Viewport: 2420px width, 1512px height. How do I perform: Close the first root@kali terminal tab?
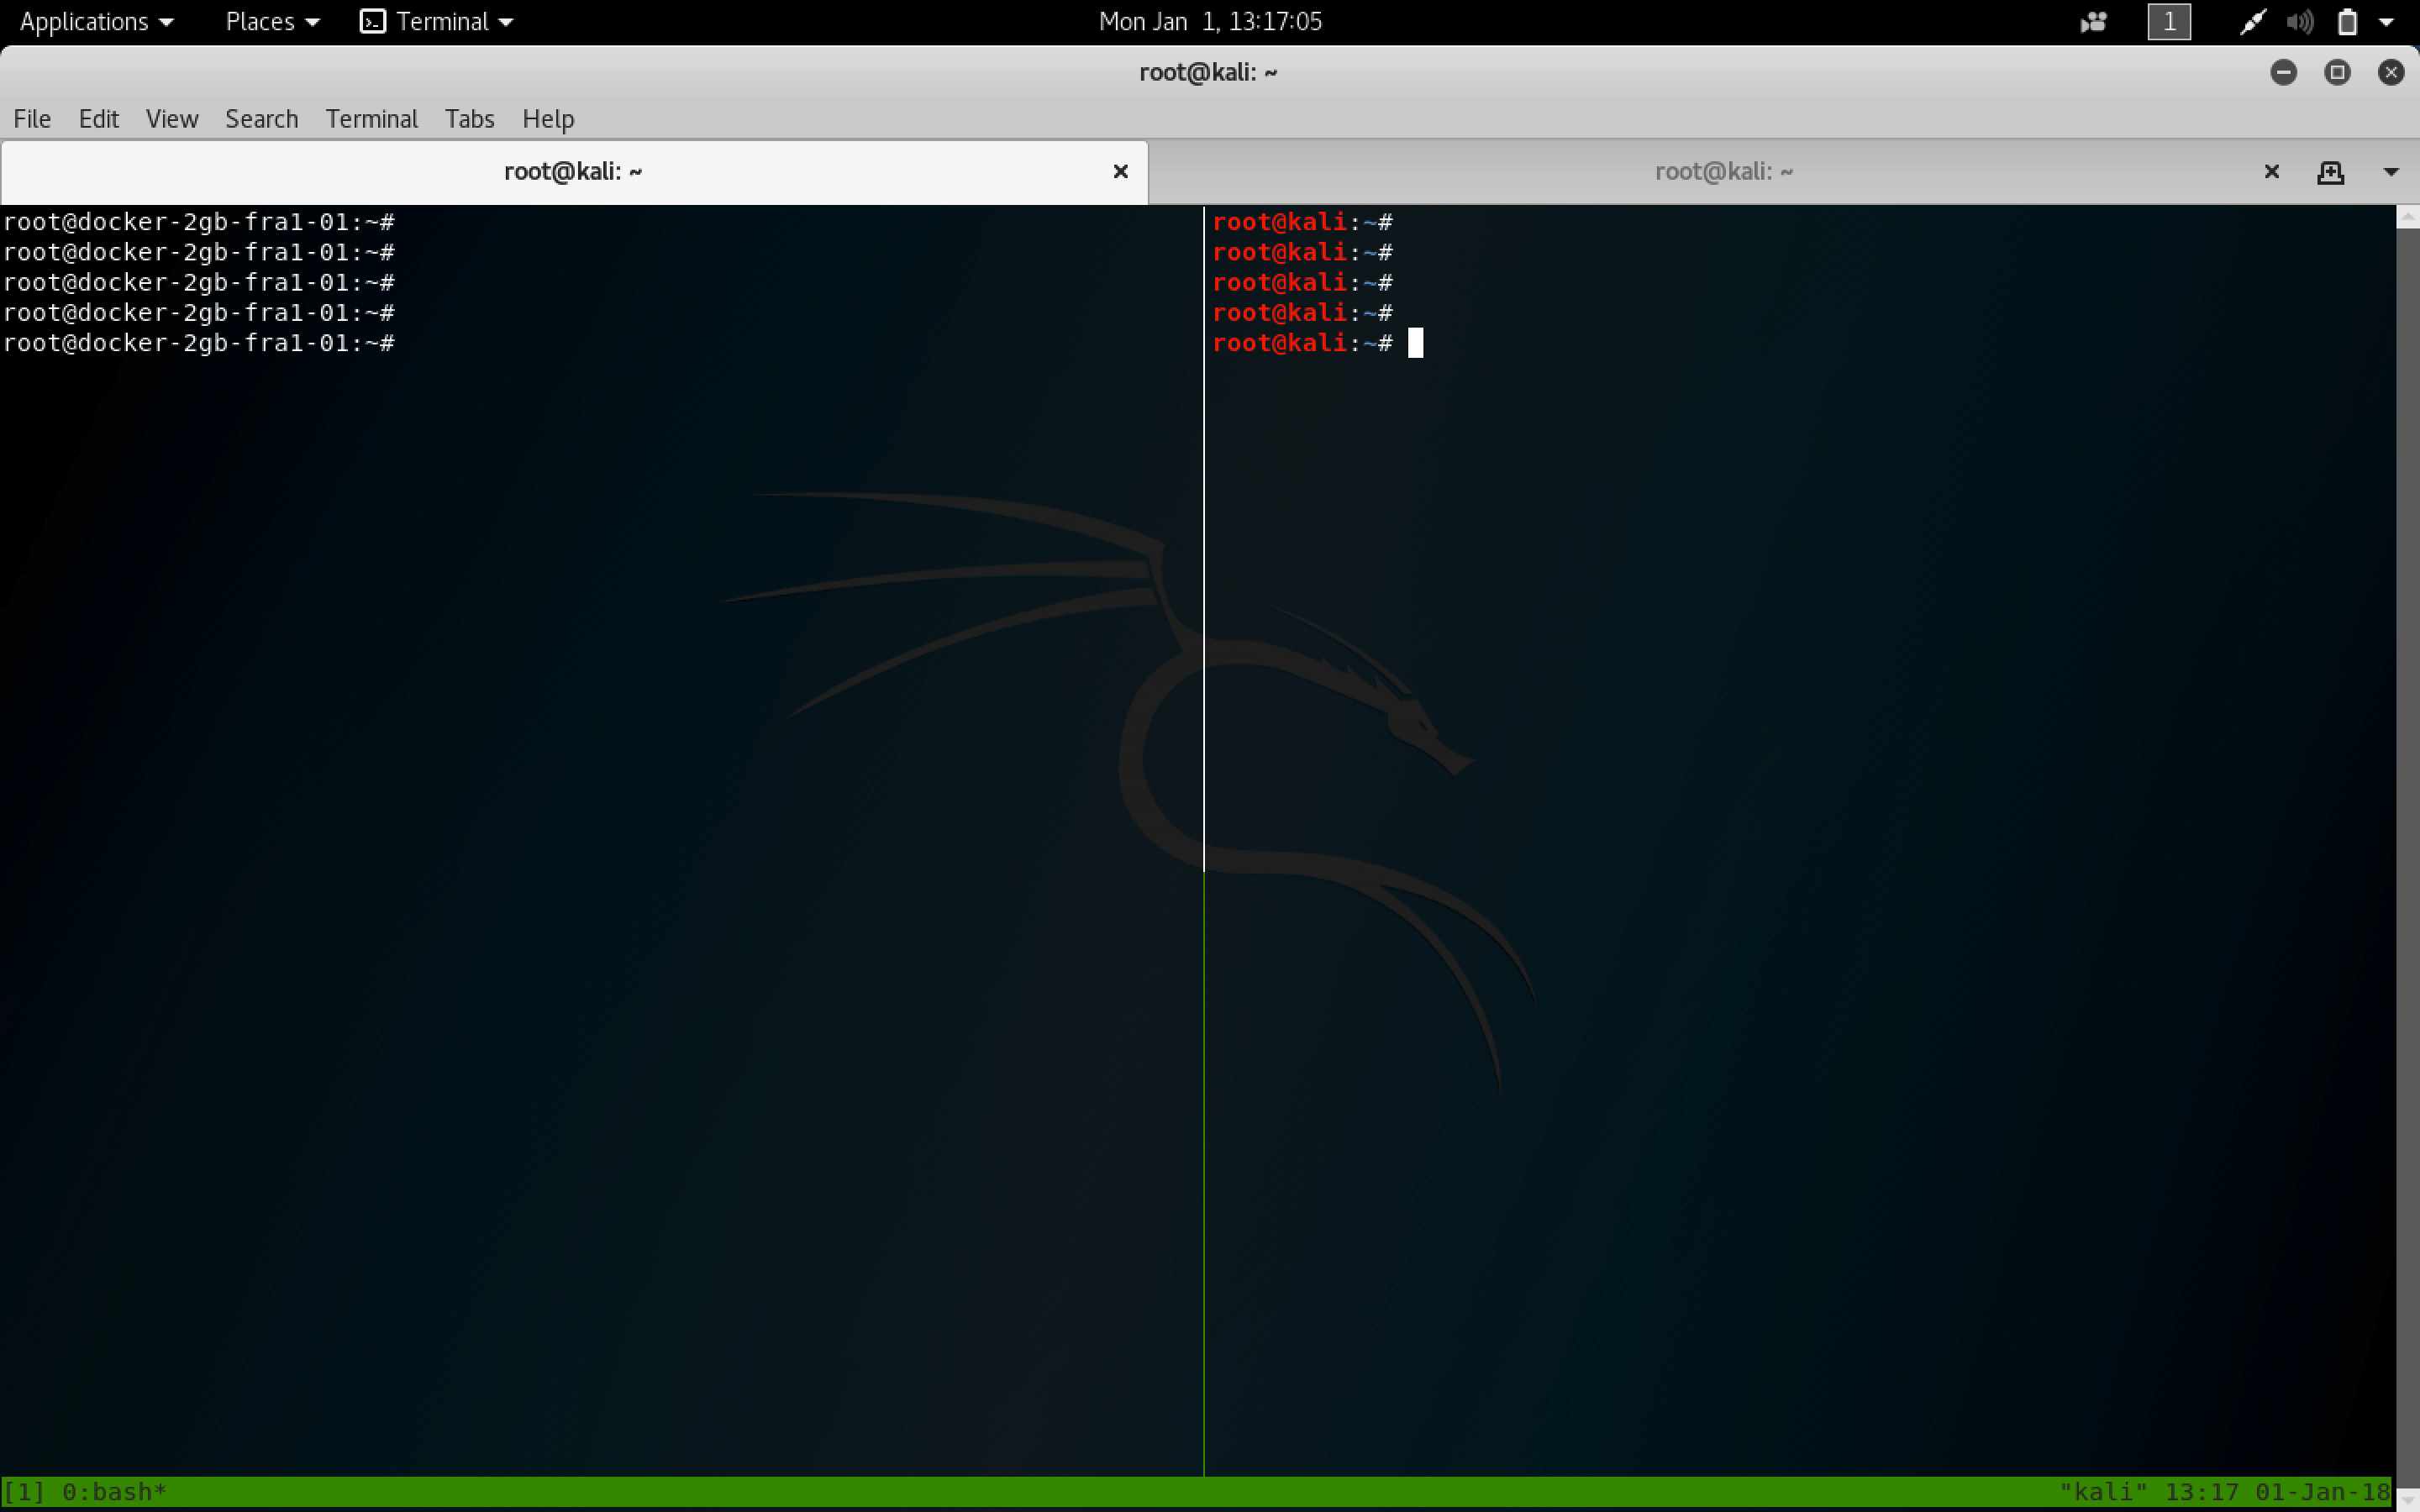pyautogui.click(x=1120, y=172)
